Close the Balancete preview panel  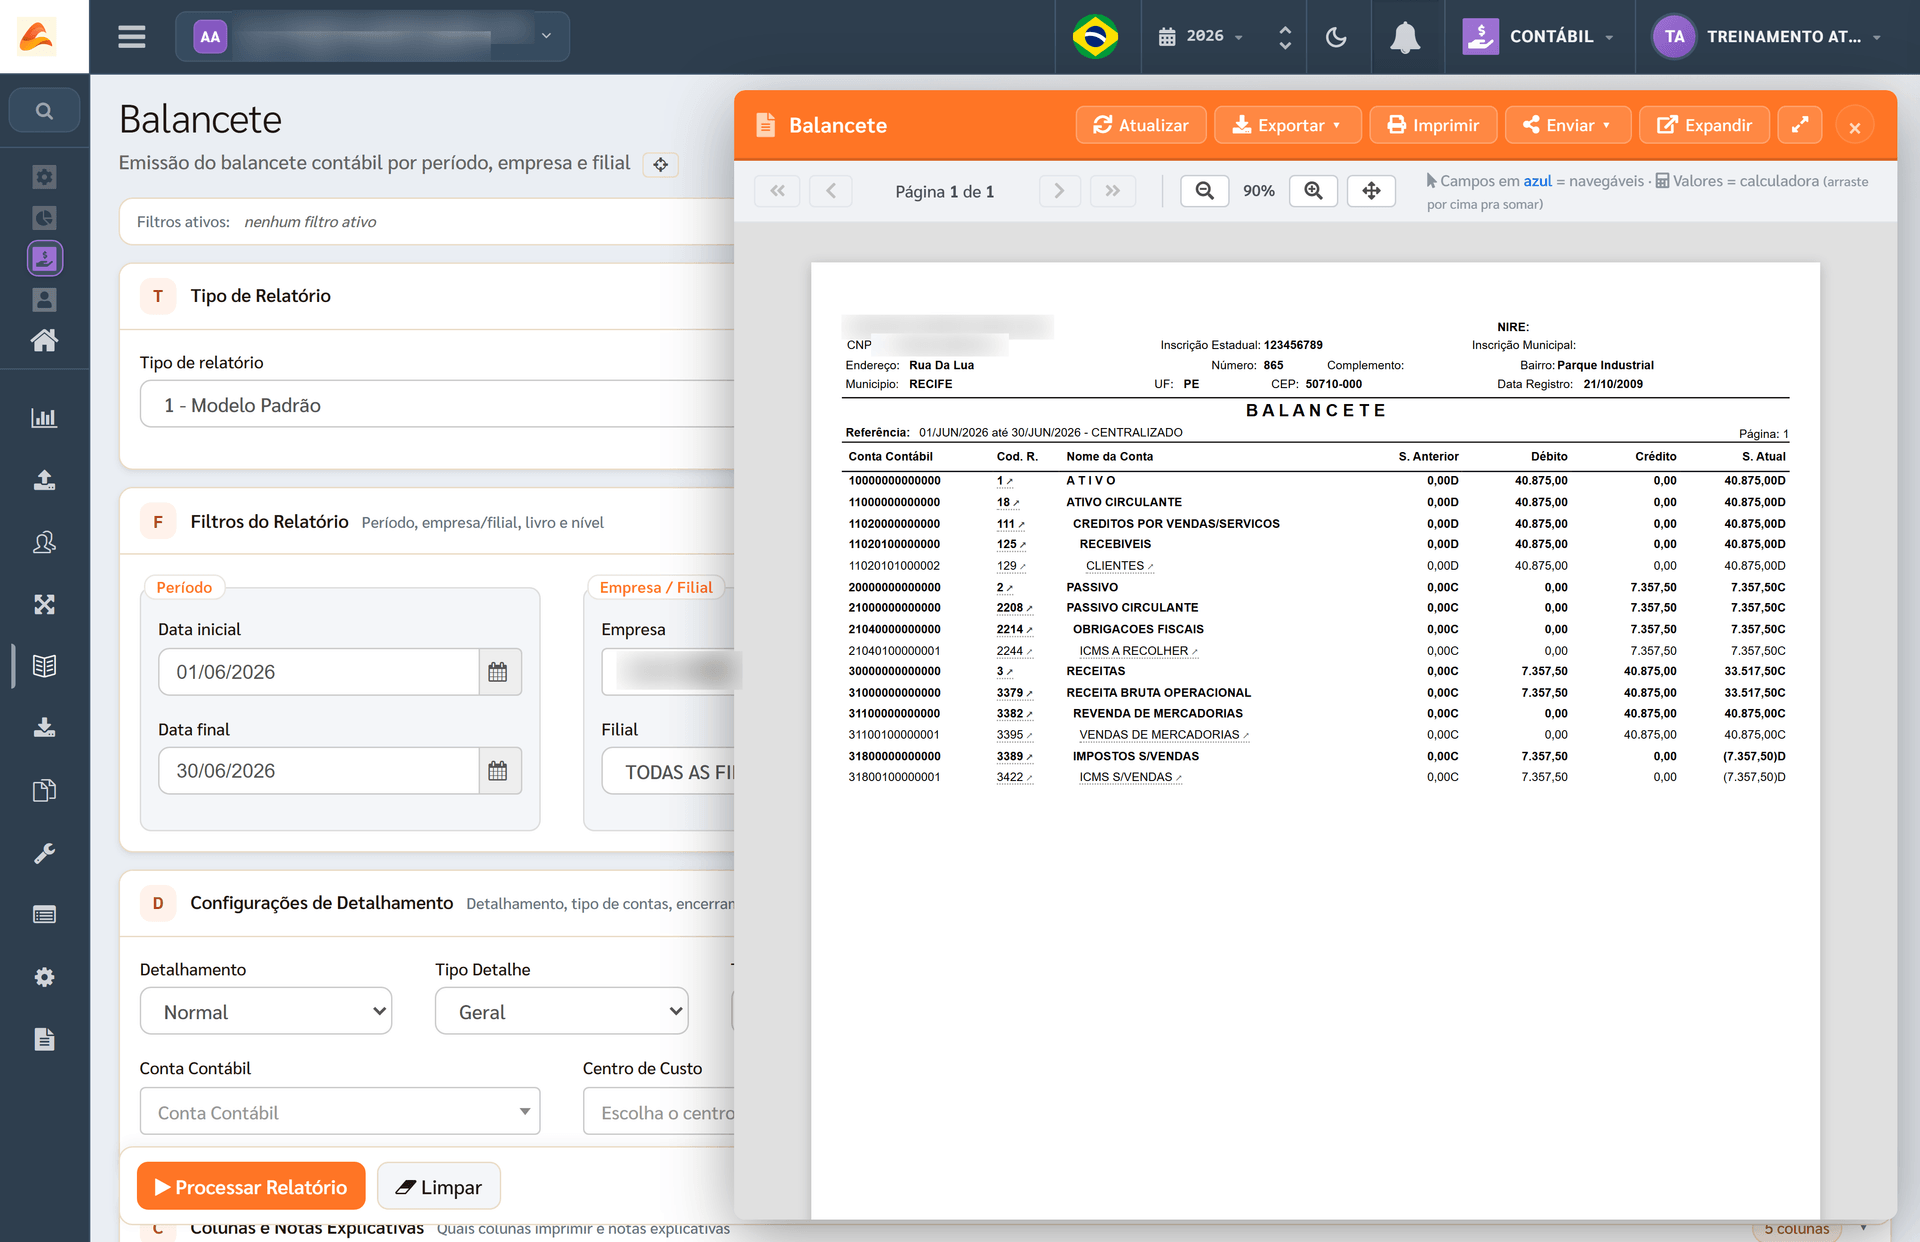click(x=1855, y=127)
